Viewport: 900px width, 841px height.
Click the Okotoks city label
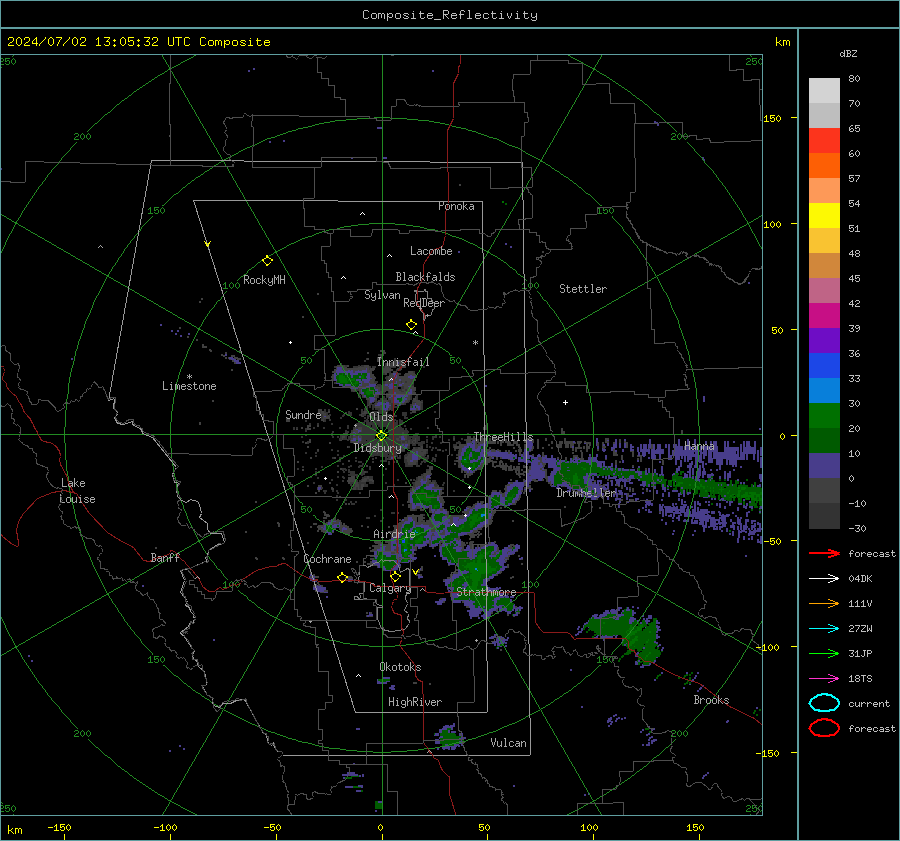point(401,667)
